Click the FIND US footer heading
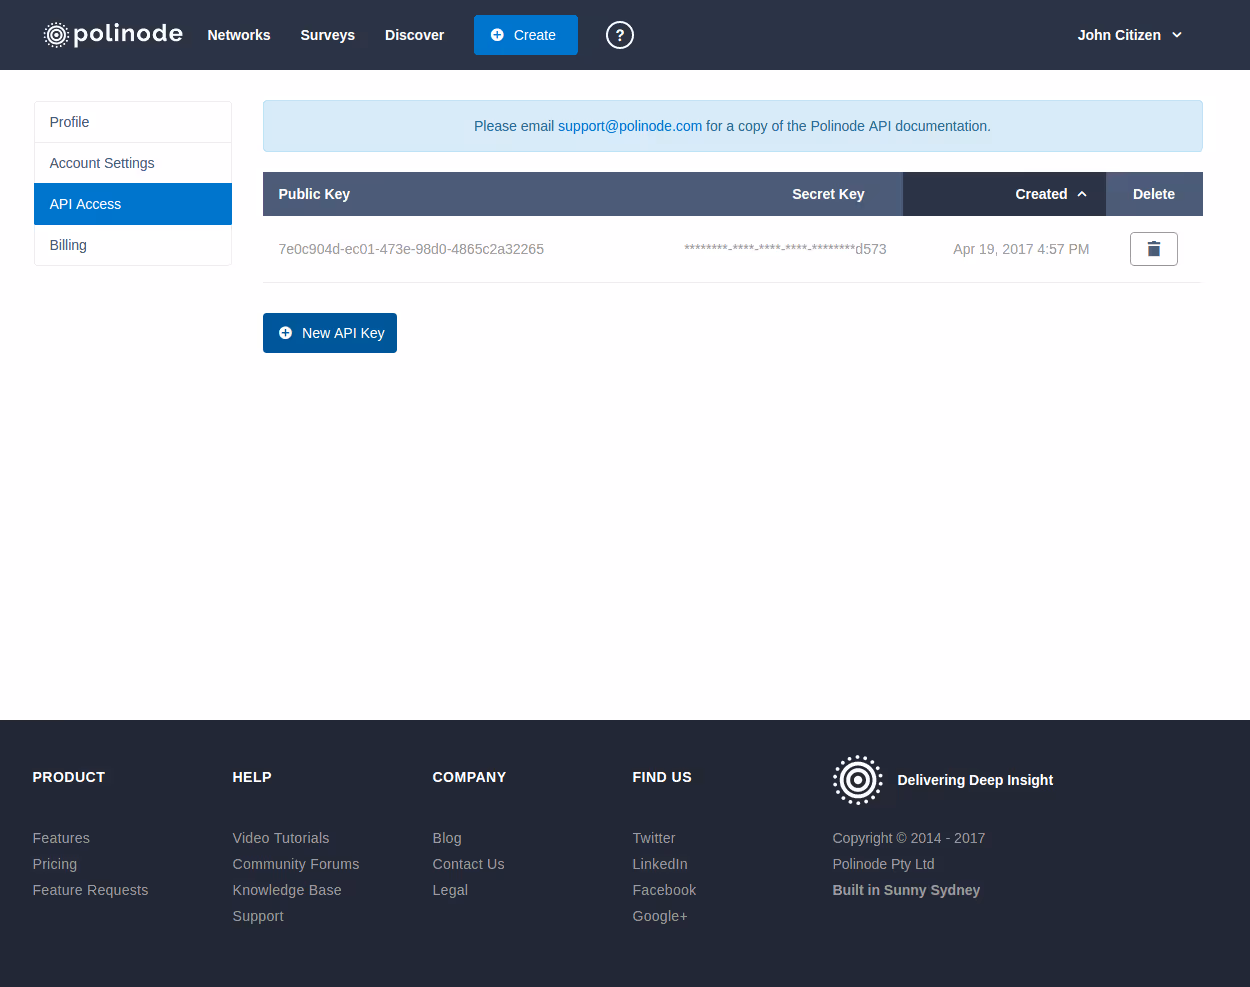This screenshot has width=1250, height=987. (x=662, y=777)
